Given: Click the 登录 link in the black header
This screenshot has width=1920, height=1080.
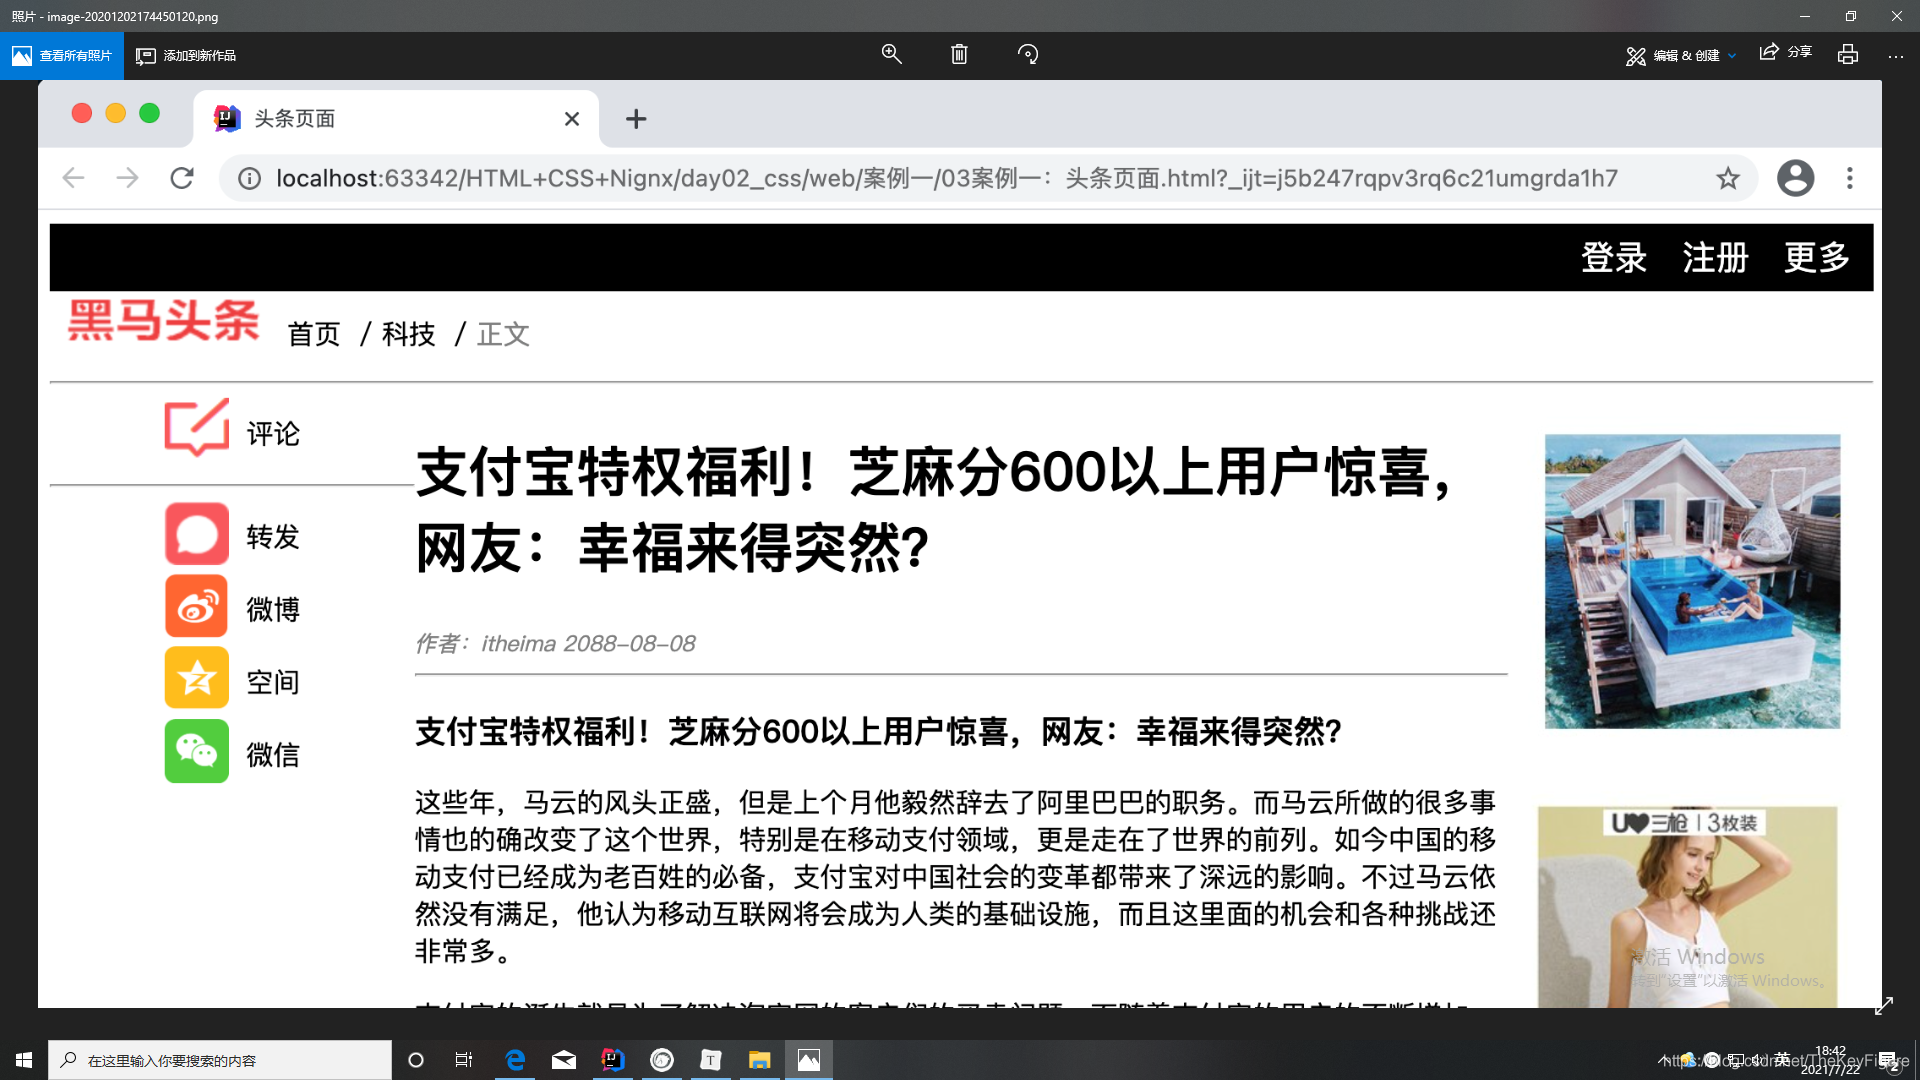Looking at the screenshot, I should pos(1613,257).
